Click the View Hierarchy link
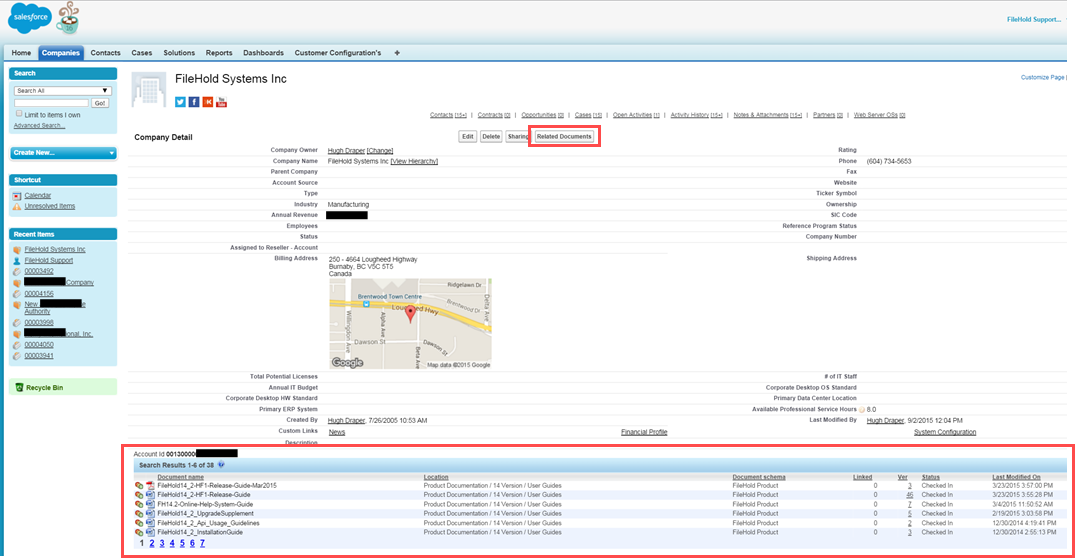This screenshot has width=1075, height=558. [414, 161]
